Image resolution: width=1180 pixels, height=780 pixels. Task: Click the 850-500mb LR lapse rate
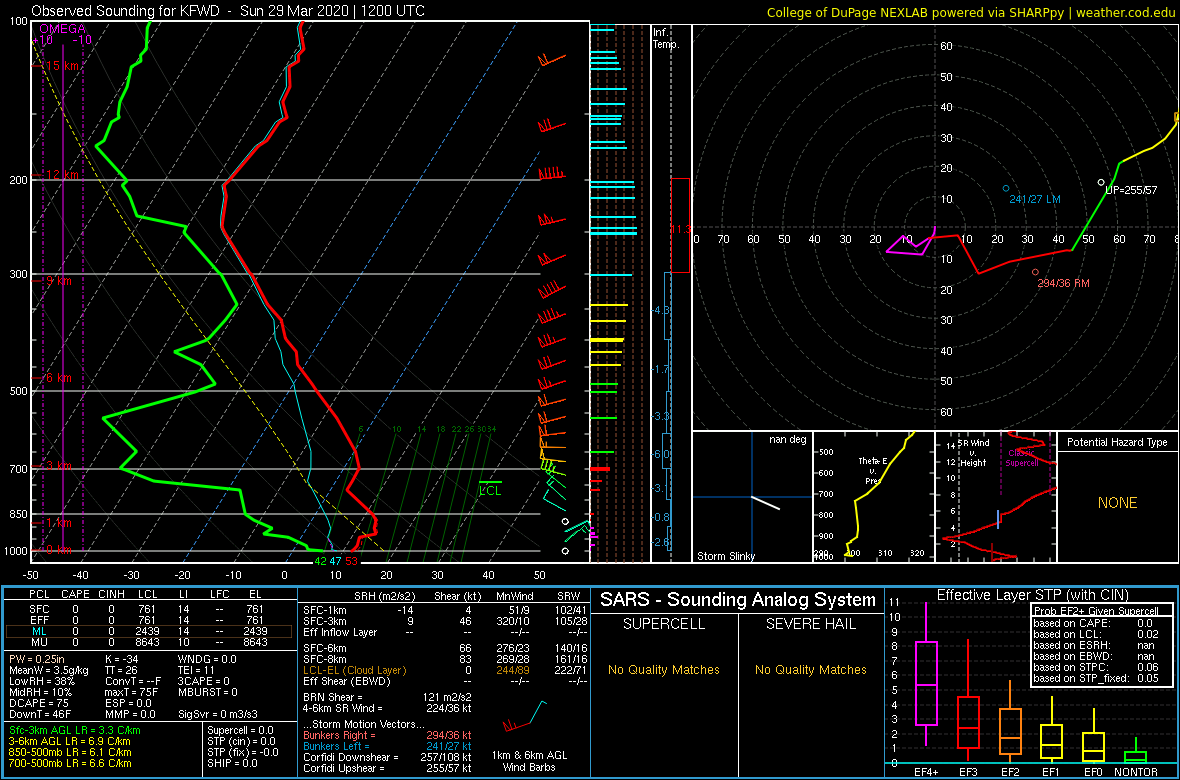(x=70, y=753)
